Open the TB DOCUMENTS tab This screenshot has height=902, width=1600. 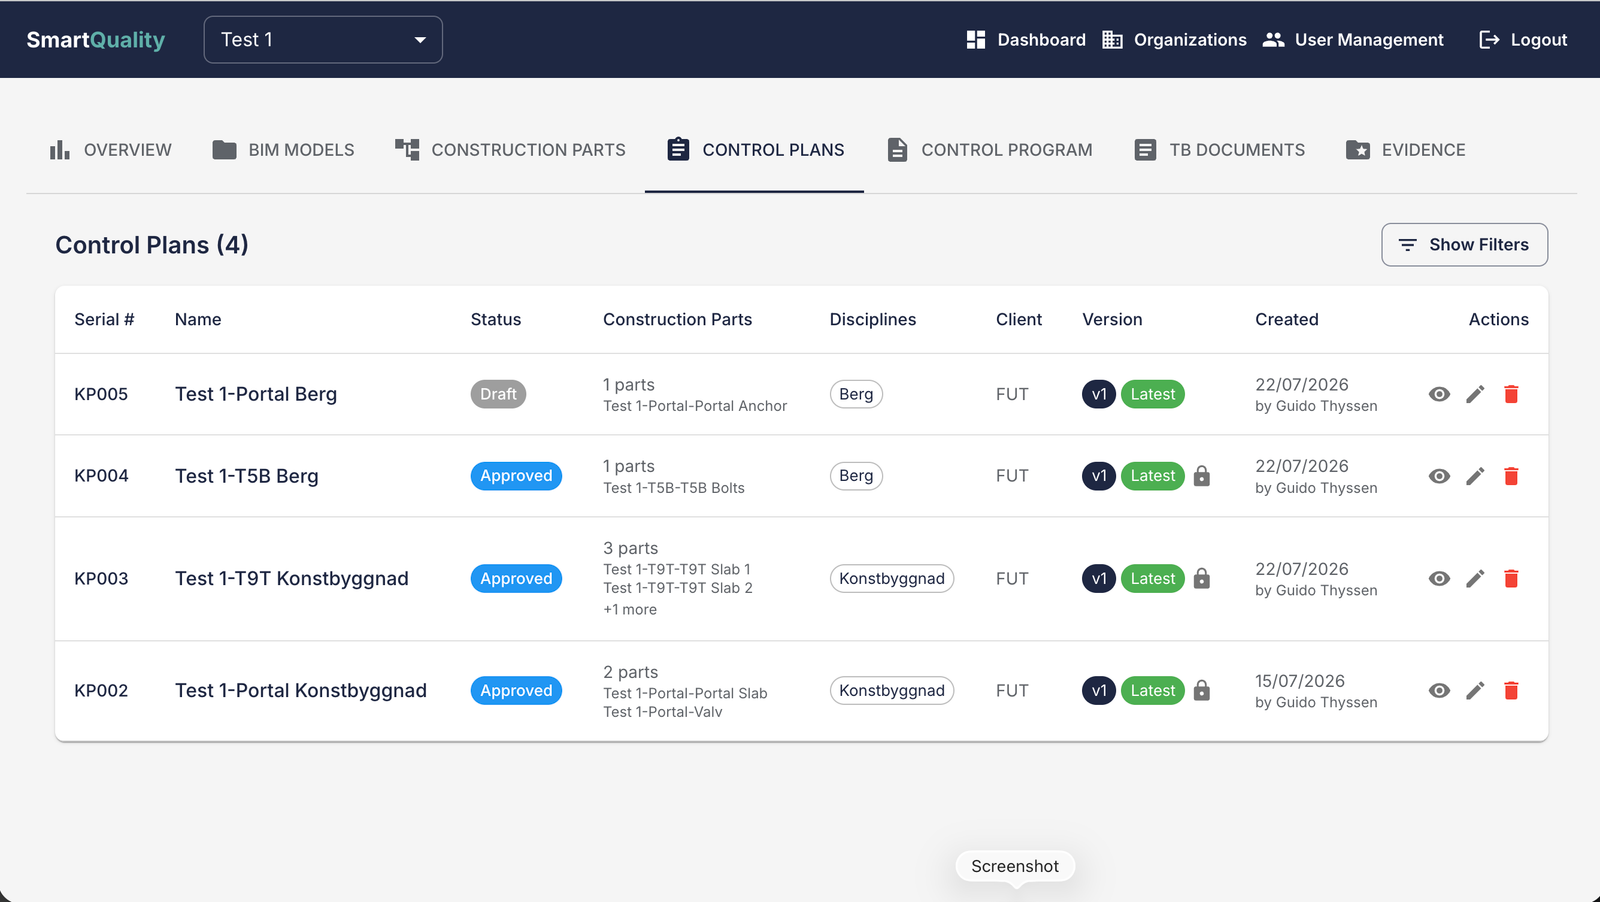pos(1220,150)
